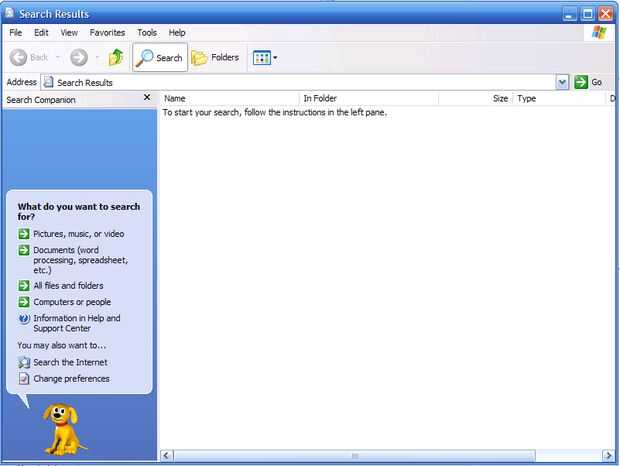The width and height of the screenshot is (620, 466).
Task: Open the Back history dropdown arrow
Action: pos(58,58)
